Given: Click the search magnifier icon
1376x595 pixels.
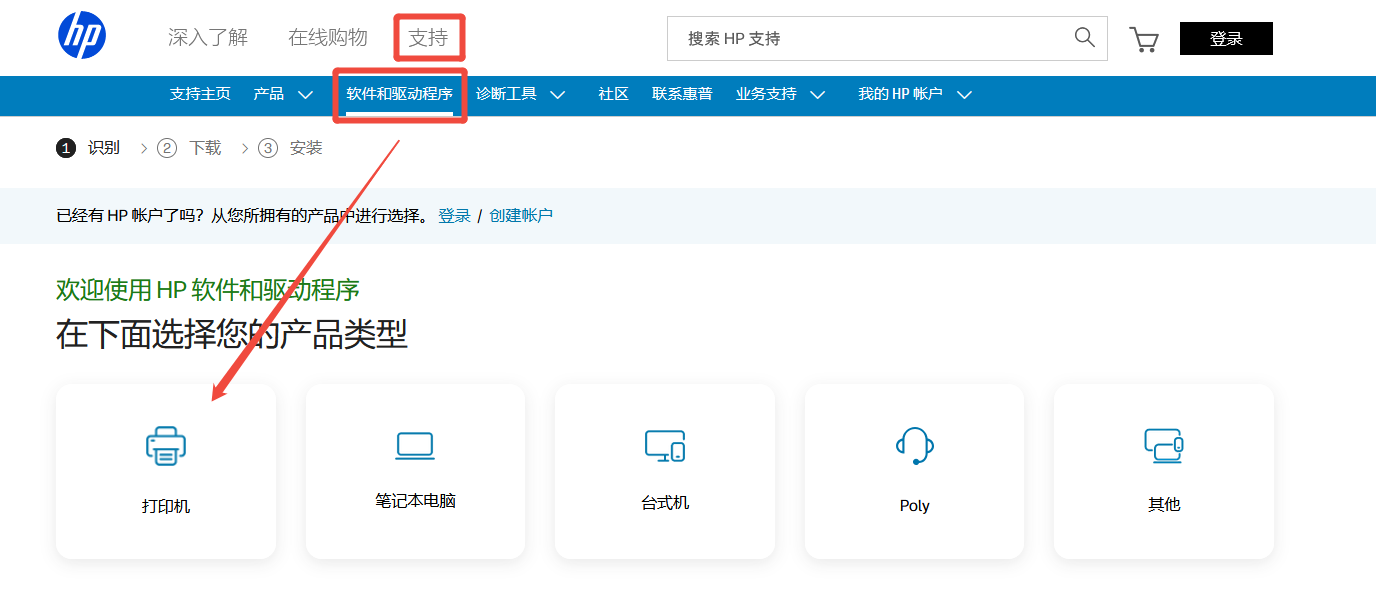Looking at the screenshot, I should tap(1084, 38).
